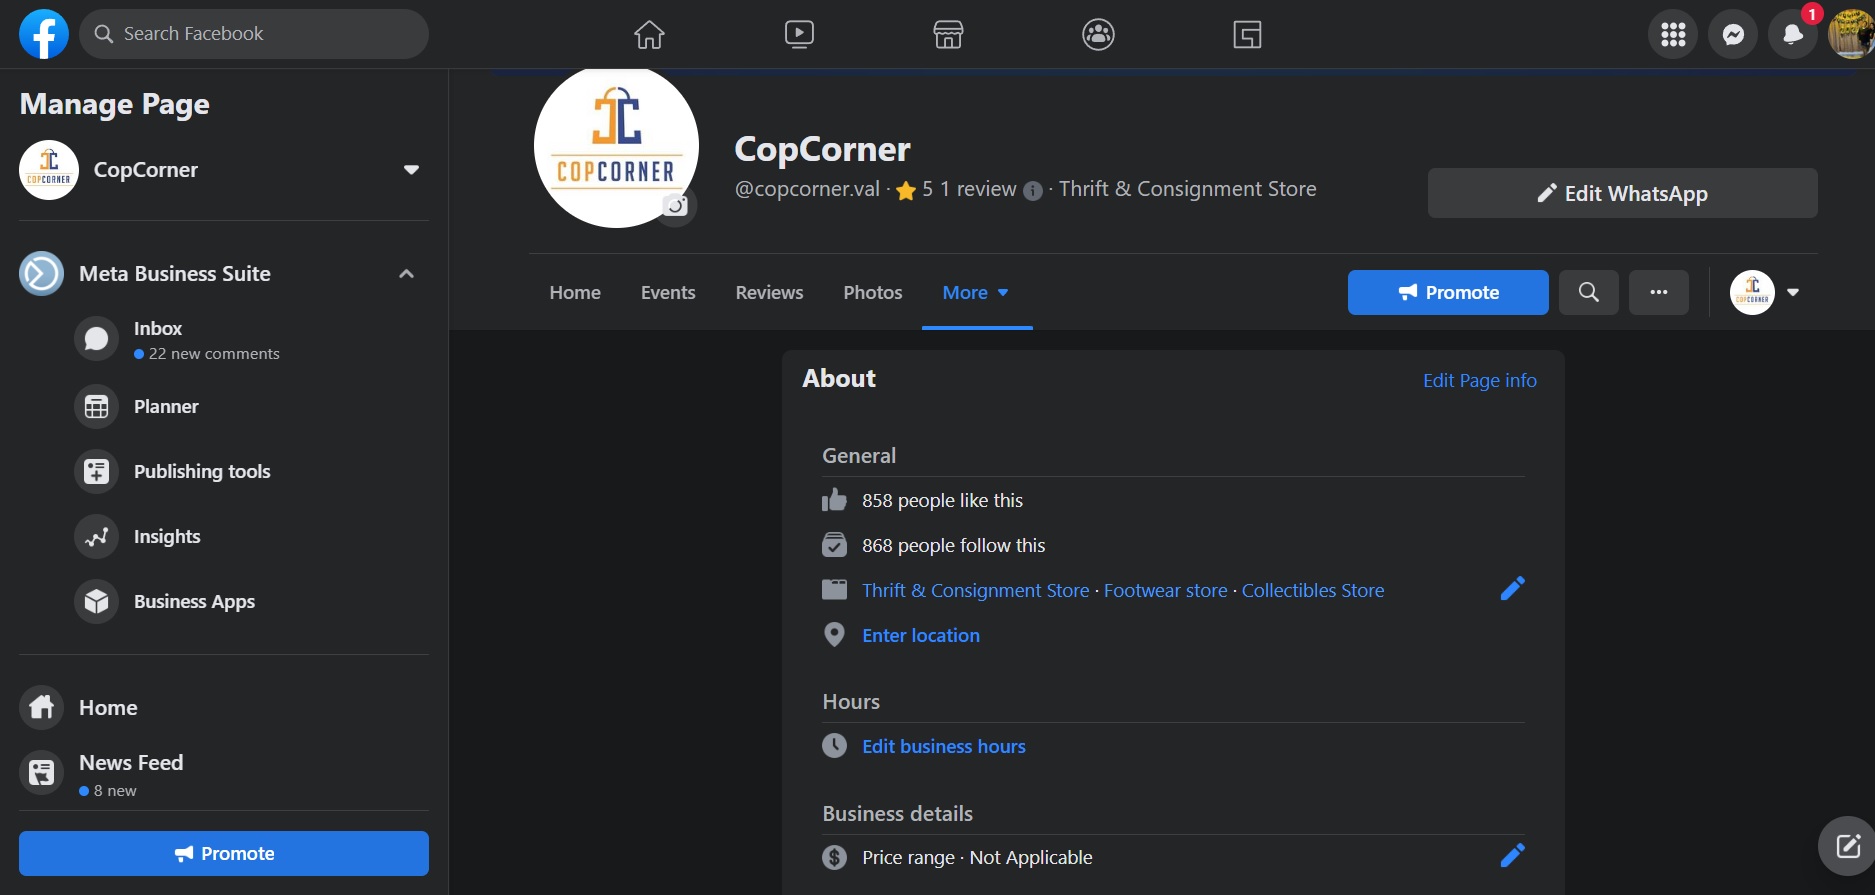The height and width of the screenshot is (895, 1875).
Task: Click the Edit WhatsApp button
Action: pyautogui.click(x=1622, y=193)
